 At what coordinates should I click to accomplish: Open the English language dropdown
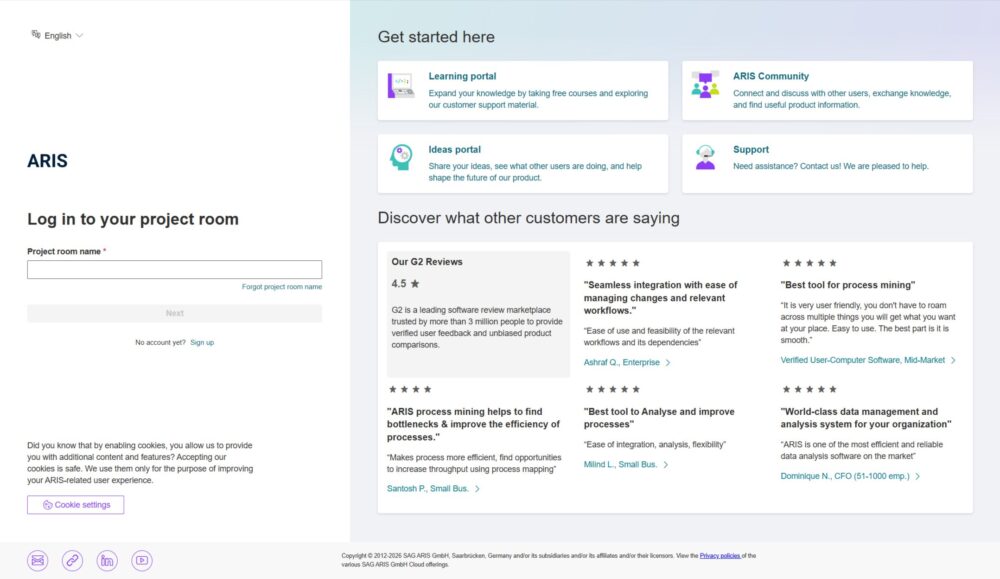click(58, 35)
